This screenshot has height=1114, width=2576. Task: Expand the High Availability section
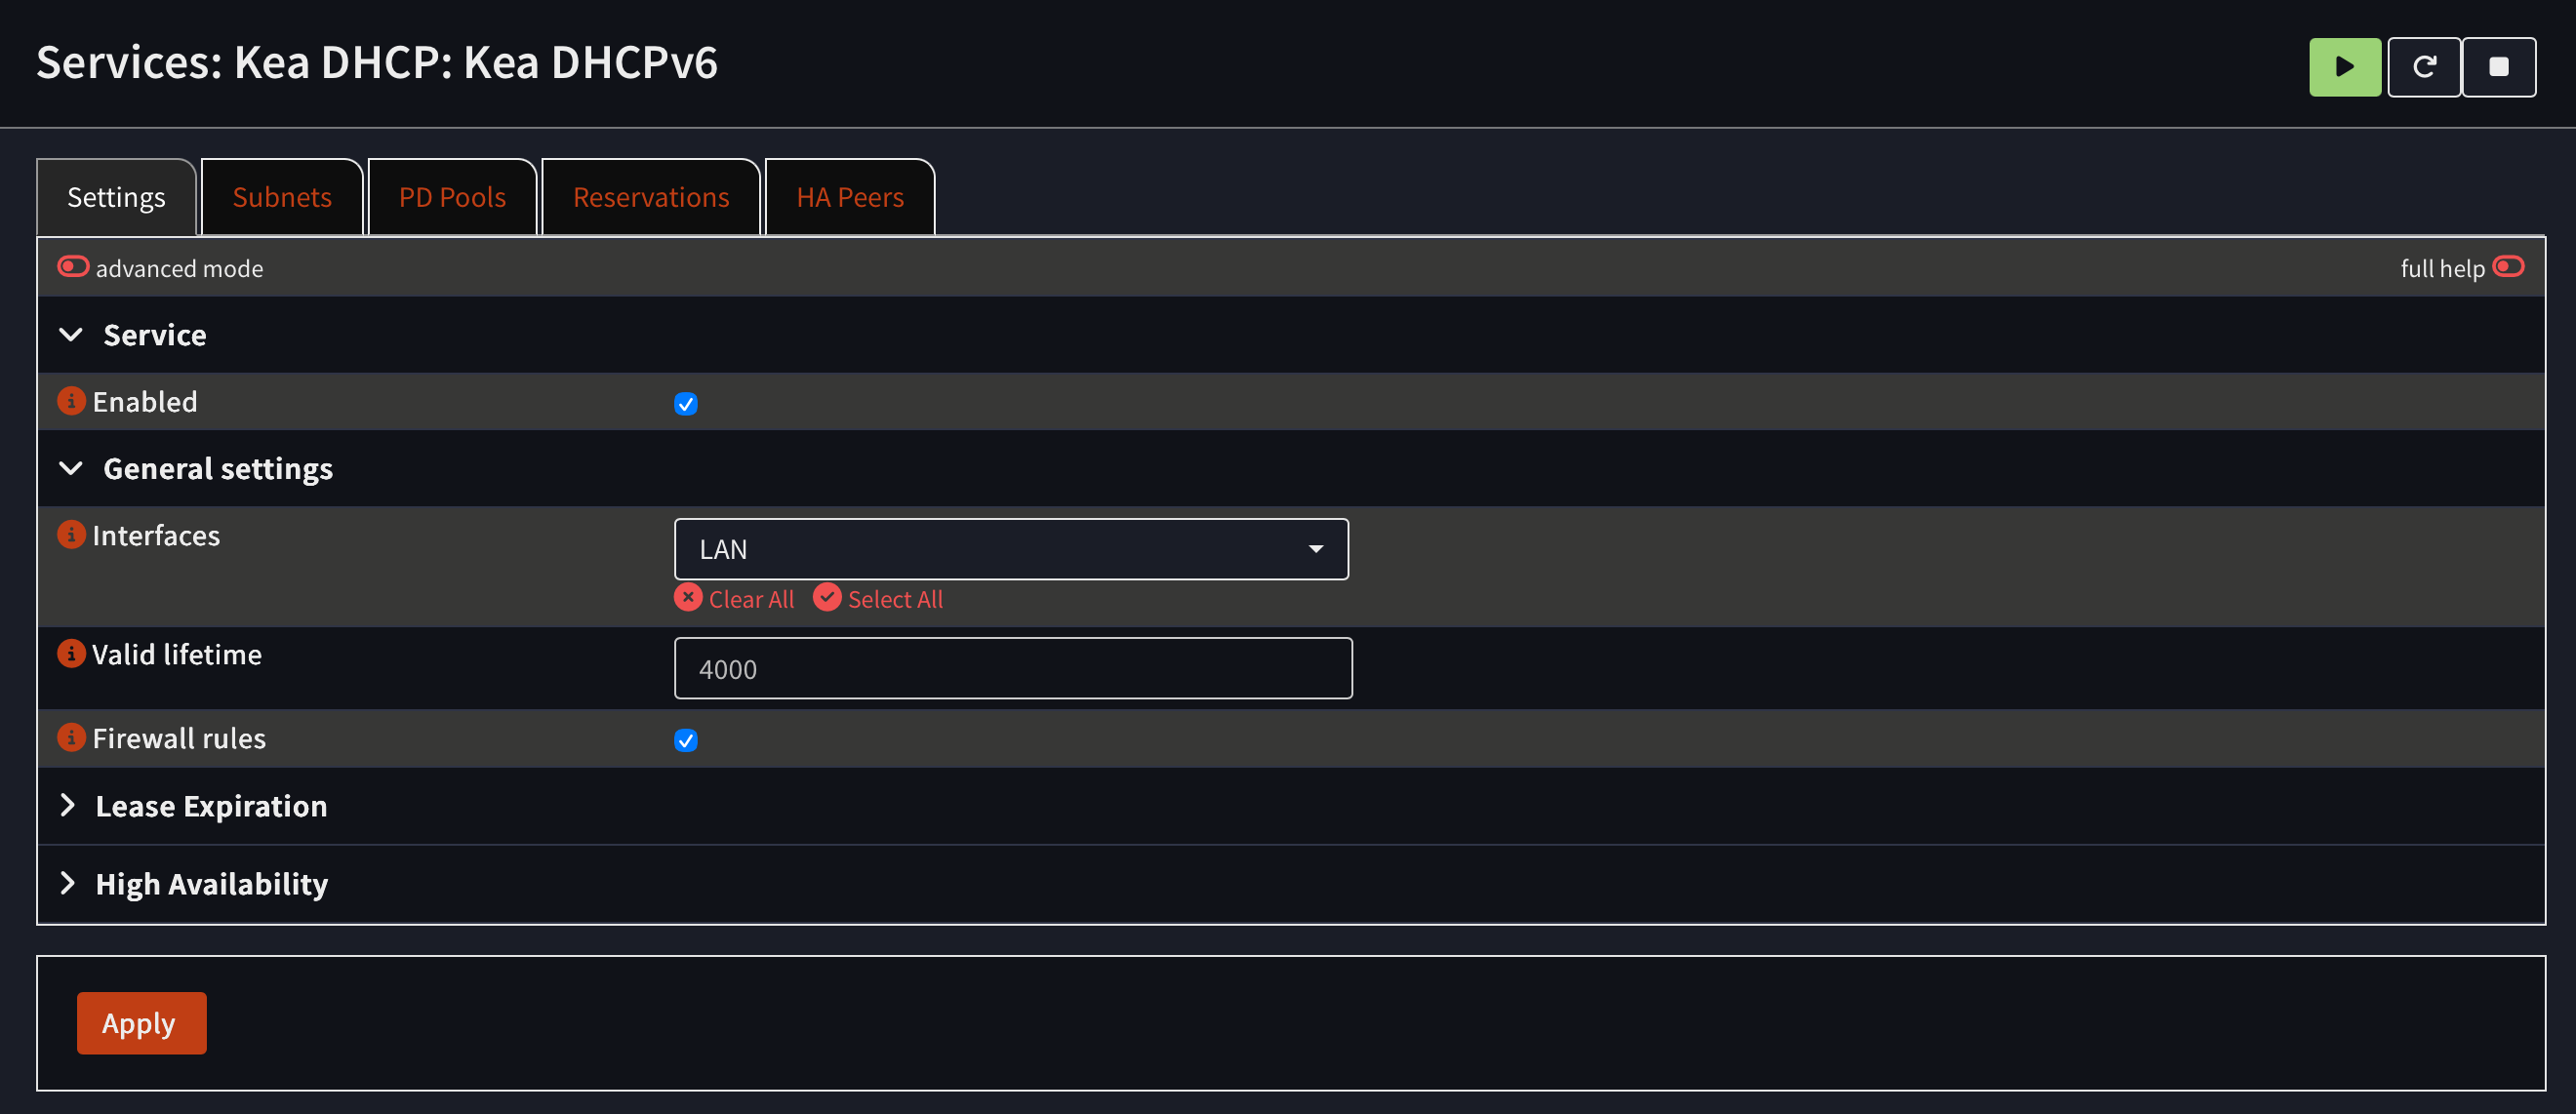pos(210,884)
